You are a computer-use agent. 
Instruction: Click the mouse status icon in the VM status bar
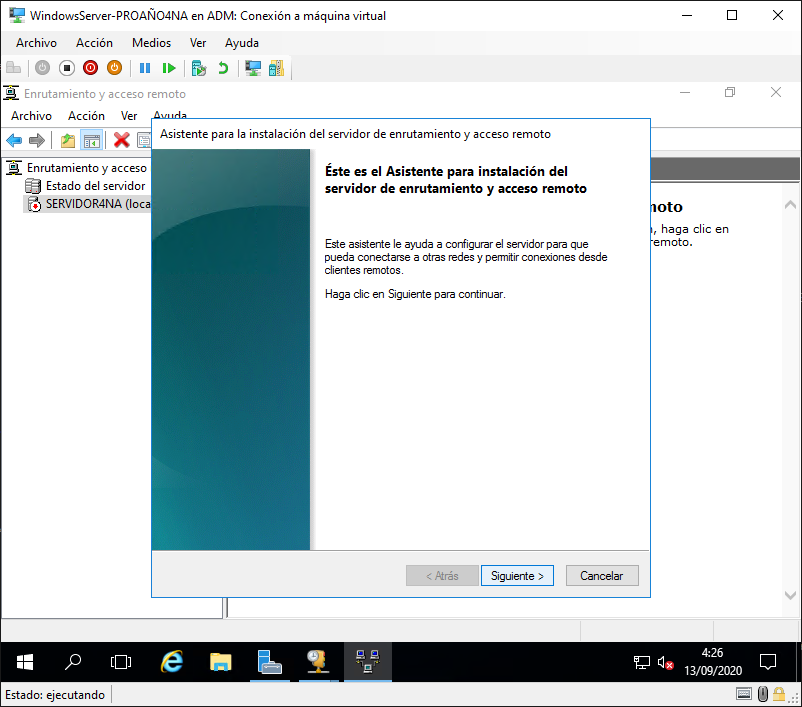763,694
